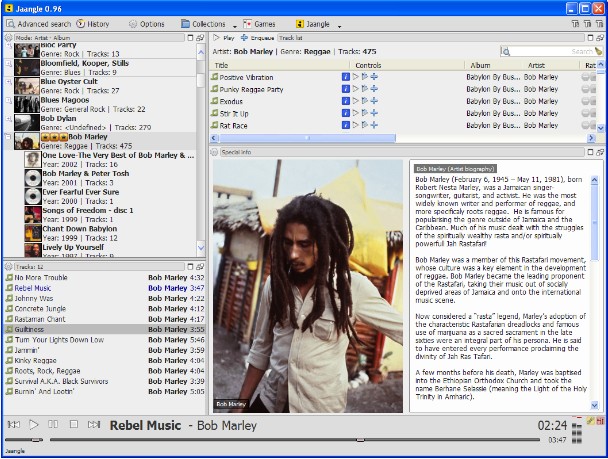608x459 pixels.
Task: Sort track list by Album column
Action: [480, 65]
